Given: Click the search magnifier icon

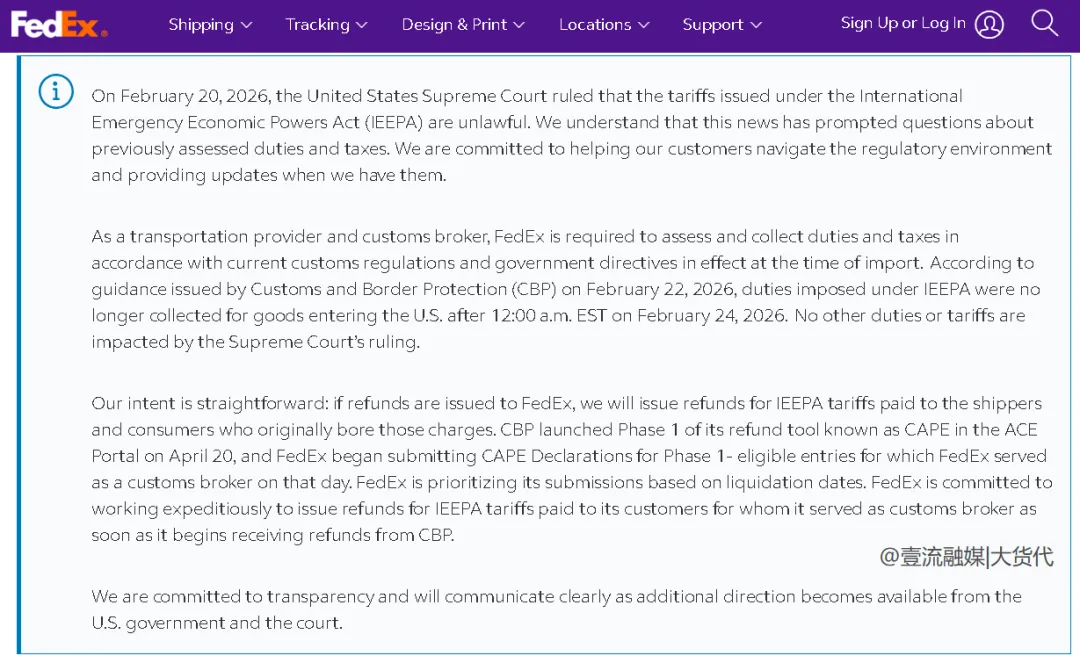Looking at the screenshot, I should click(1044, 23).
